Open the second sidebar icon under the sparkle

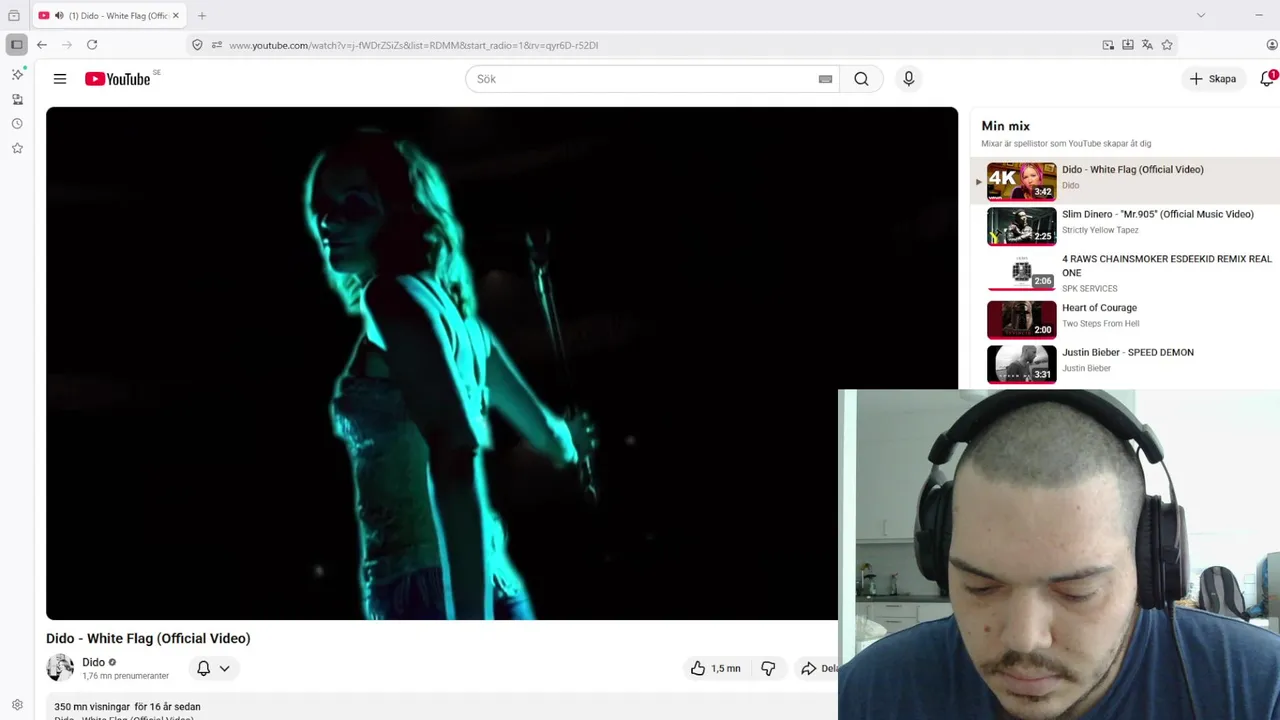(x=17, y=99)
